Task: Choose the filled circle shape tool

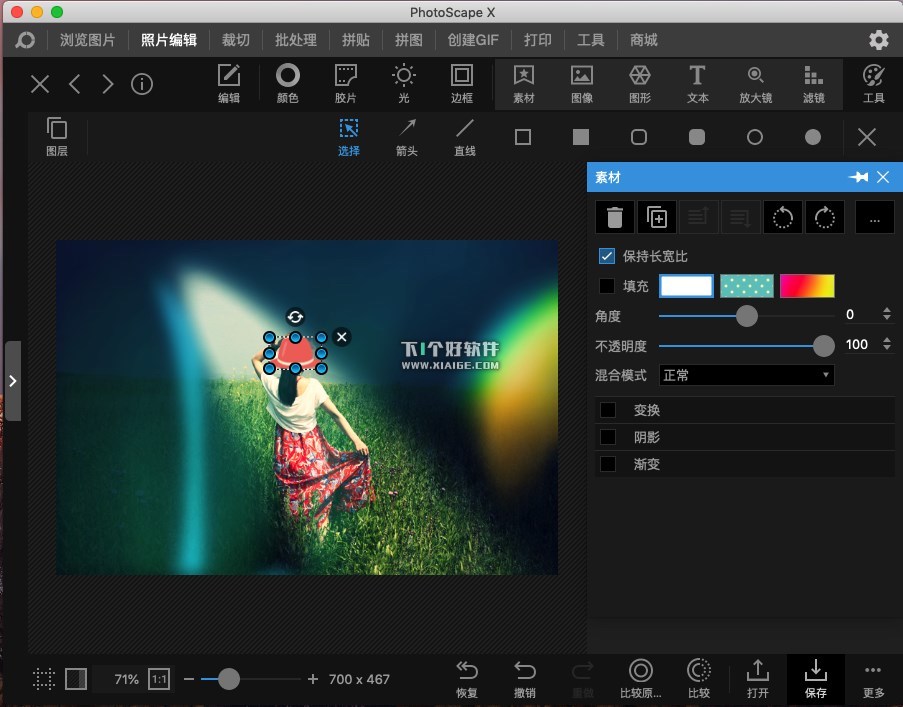Action: click(x=813, y=137)
